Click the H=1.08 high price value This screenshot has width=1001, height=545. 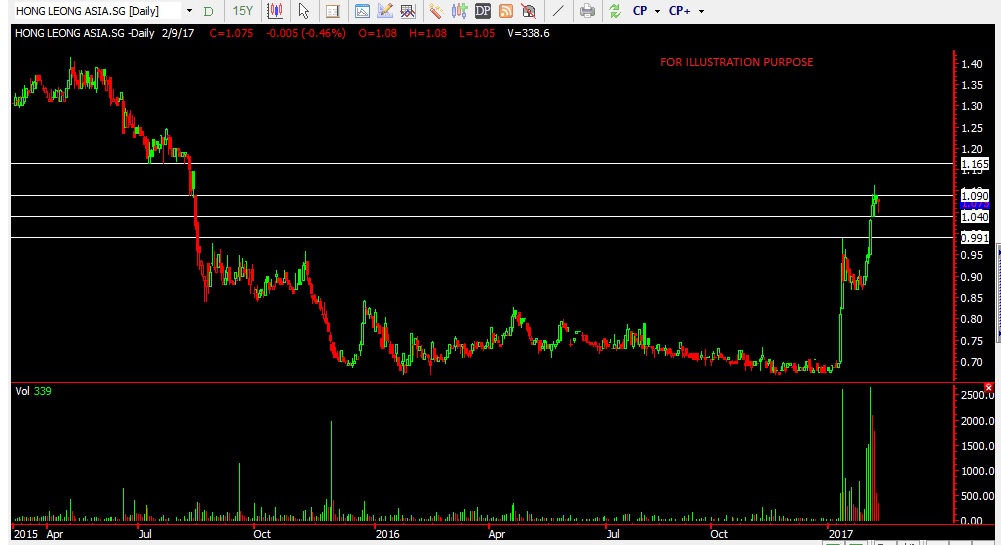(428, 33)
